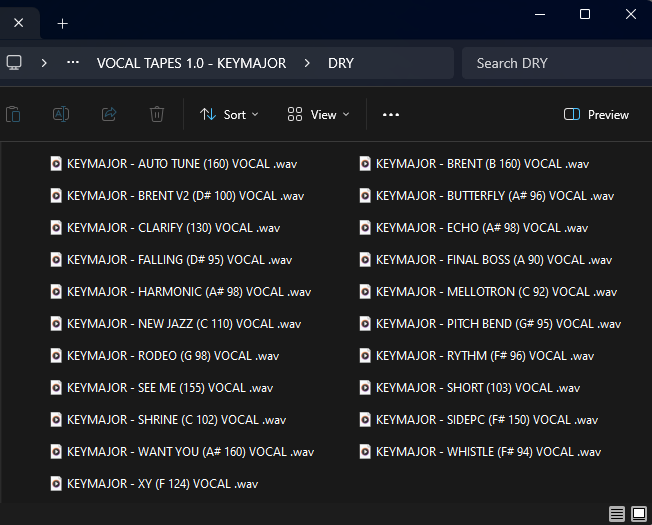Image resolution: width=652 pixels, height=525 pixels.
Task: Toggle the Preview pane
Action: click(596, 114)
